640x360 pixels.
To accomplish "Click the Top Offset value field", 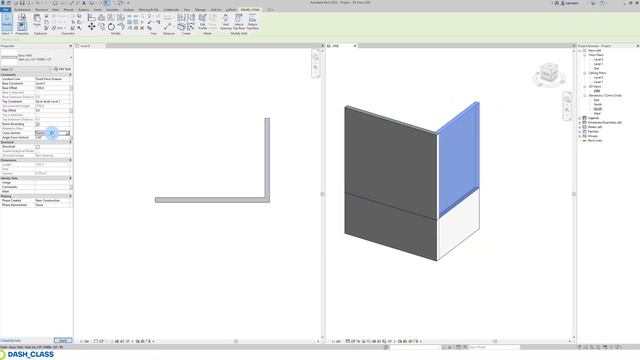I will coord(52,111).
